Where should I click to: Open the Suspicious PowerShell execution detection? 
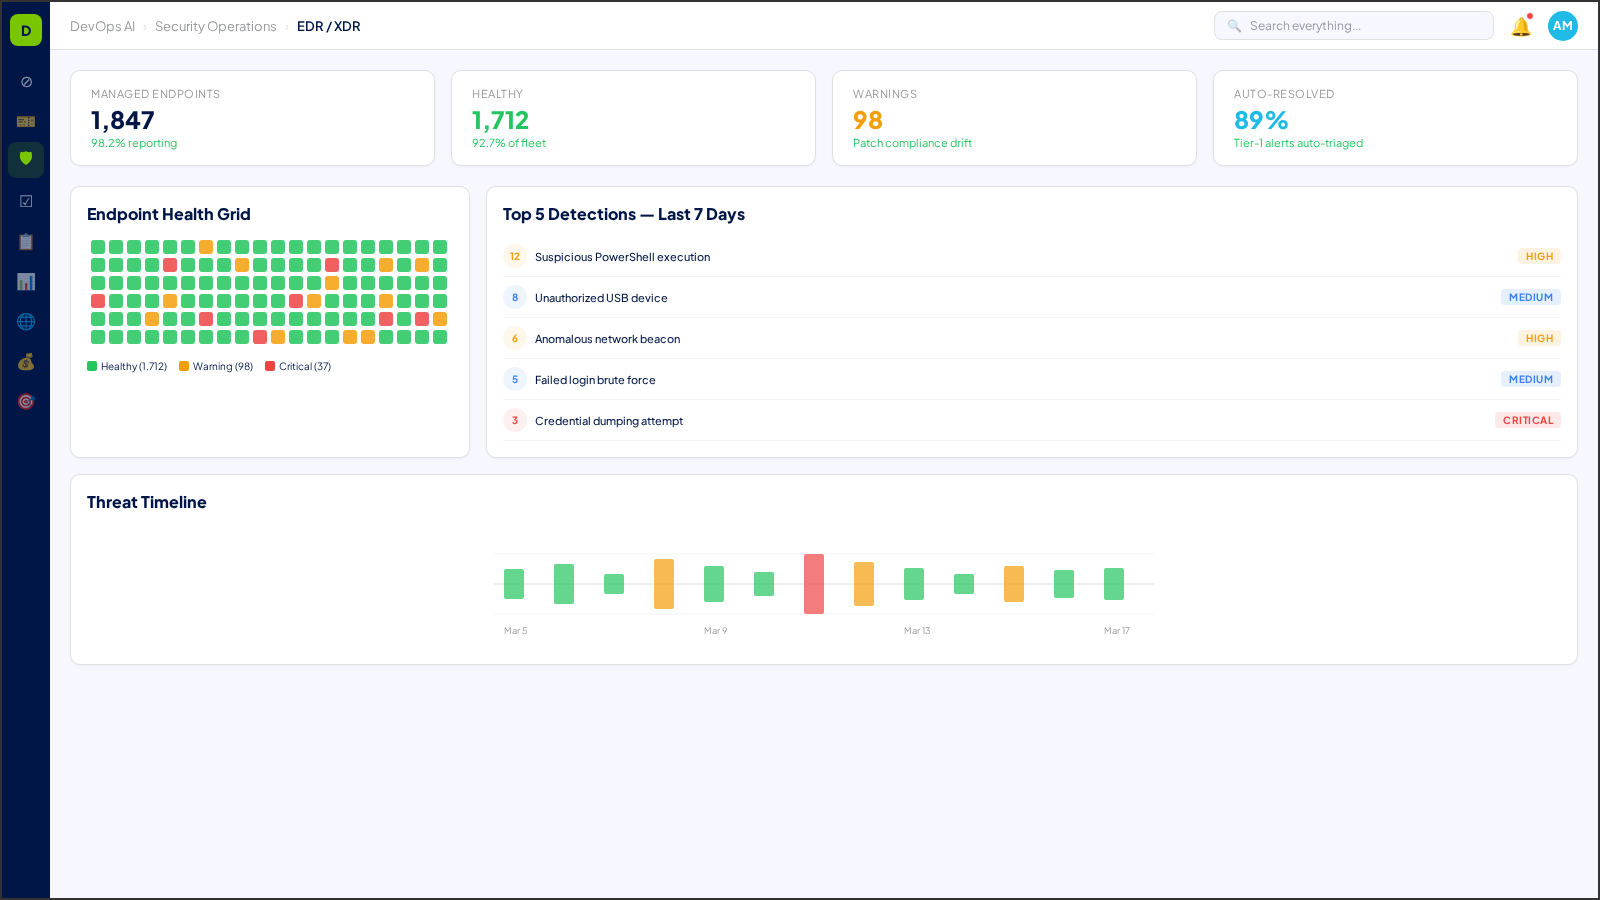pyautogui.click(x=622, y=257)
